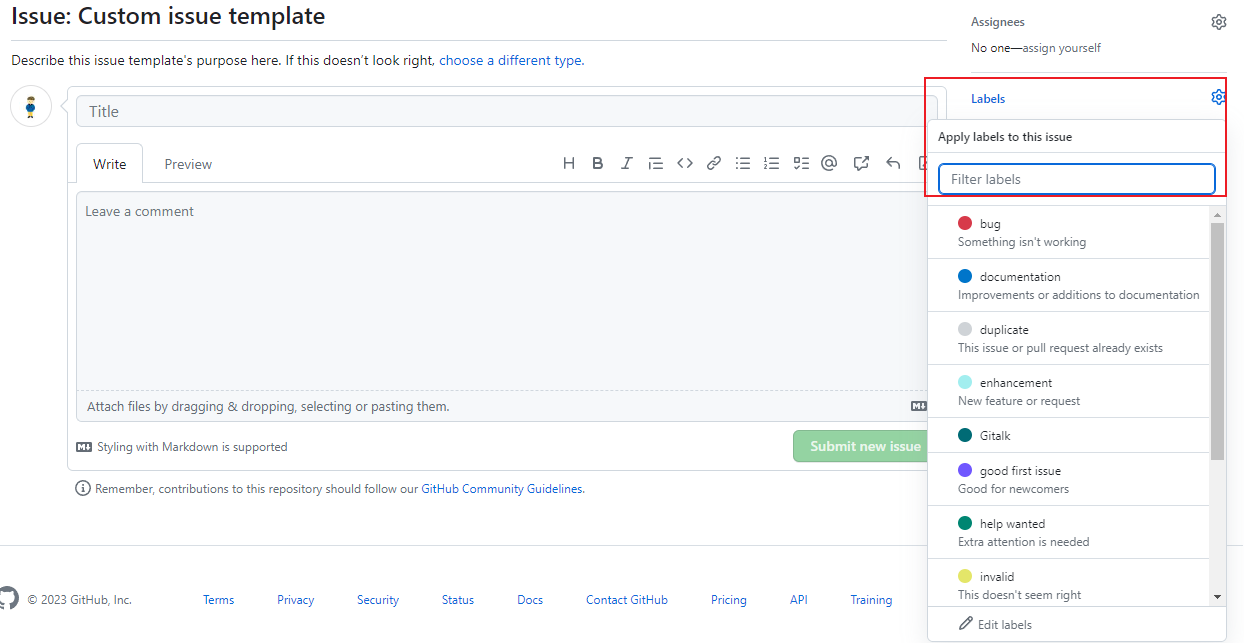Click the heading formatting icon
The width and height of the screenshot is (1244, 643).
pyautogui.click(x=568, y=164)
